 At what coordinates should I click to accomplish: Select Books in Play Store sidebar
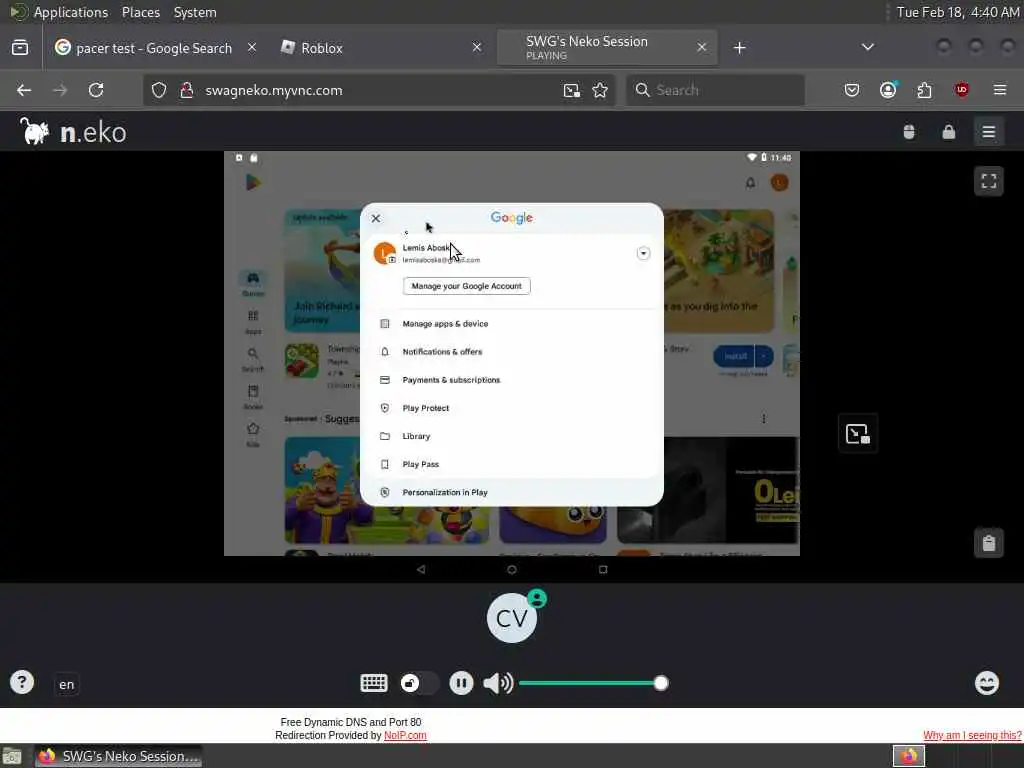(x=253, y=397)
